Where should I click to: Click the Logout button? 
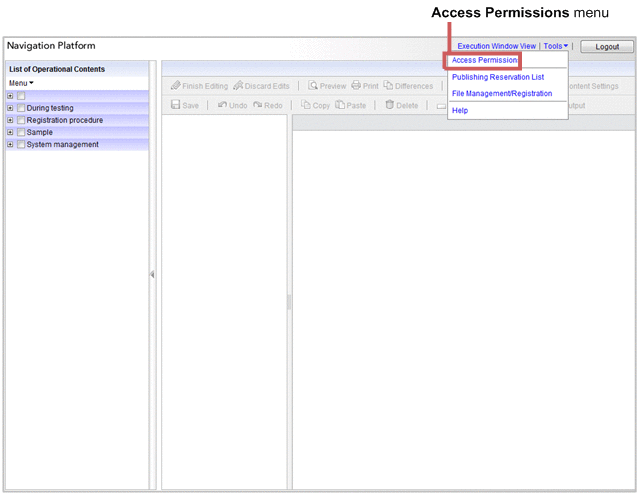[607, 46]
